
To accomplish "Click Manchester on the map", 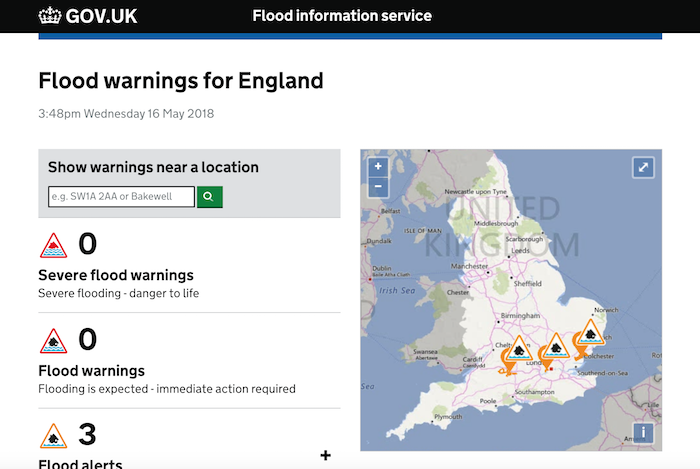I will tap(469, 267).
